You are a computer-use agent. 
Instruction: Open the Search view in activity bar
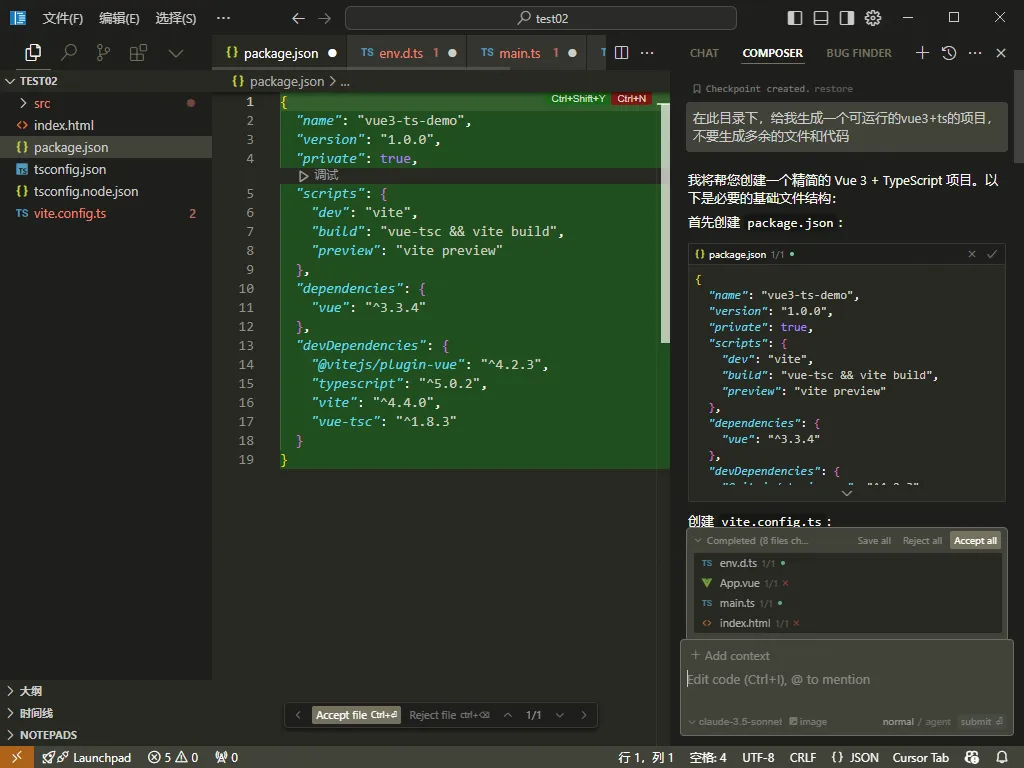point(69,53)
